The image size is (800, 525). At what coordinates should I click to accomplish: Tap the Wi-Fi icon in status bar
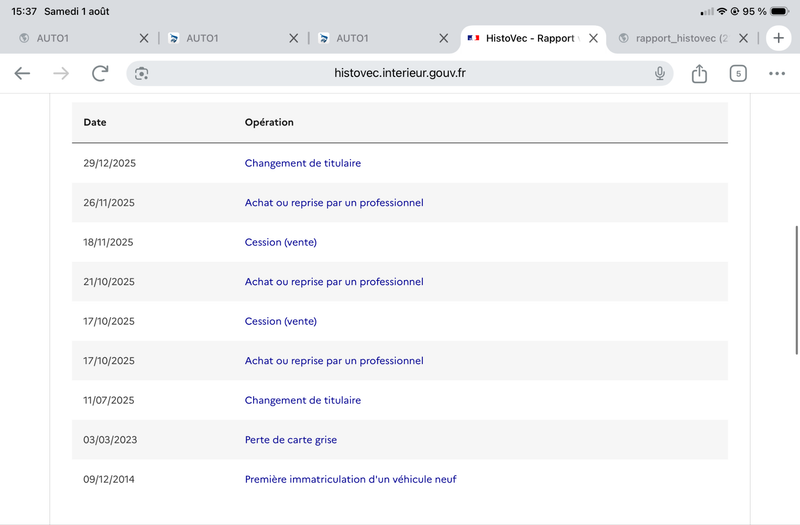[721, 11]
